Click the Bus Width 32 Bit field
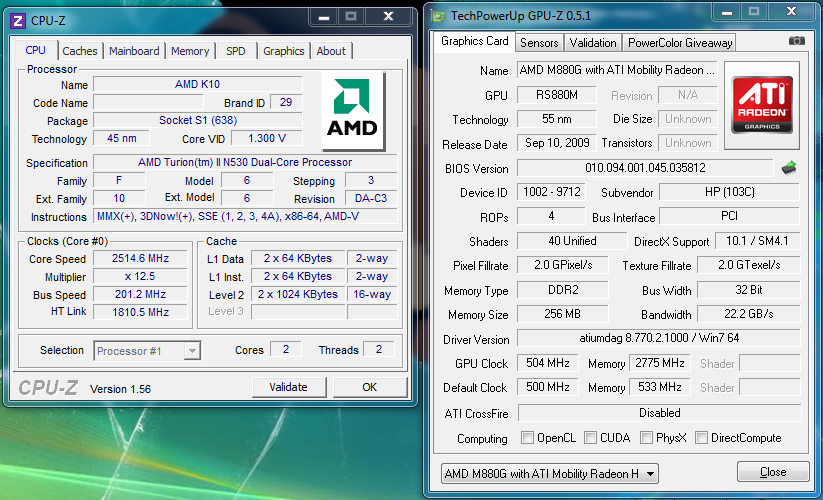 point(748,290)
